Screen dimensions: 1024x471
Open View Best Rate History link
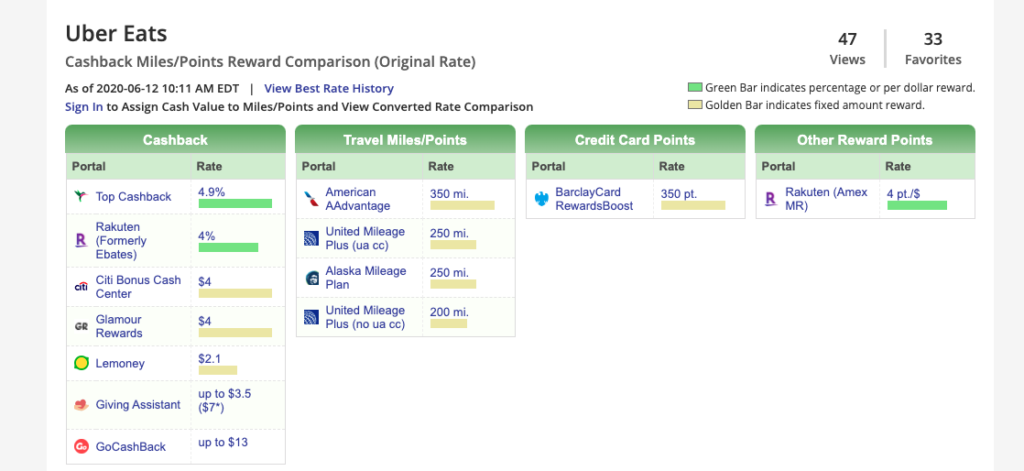(x=328, y=89)
